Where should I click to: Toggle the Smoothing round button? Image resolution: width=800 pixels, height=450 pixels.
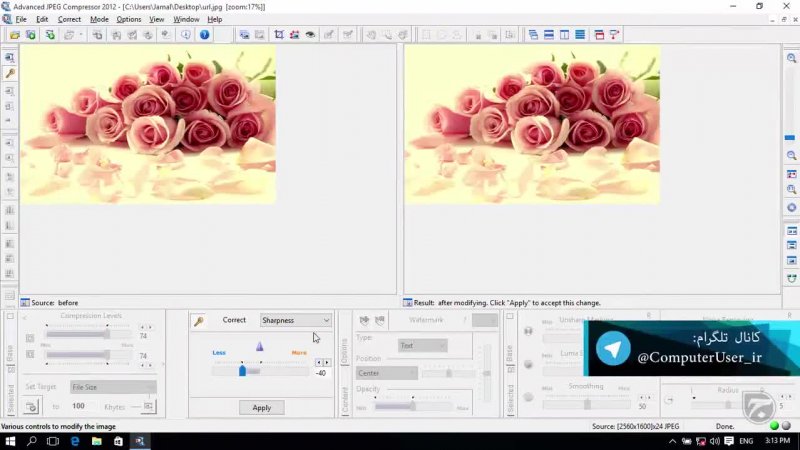coord(529,396)
